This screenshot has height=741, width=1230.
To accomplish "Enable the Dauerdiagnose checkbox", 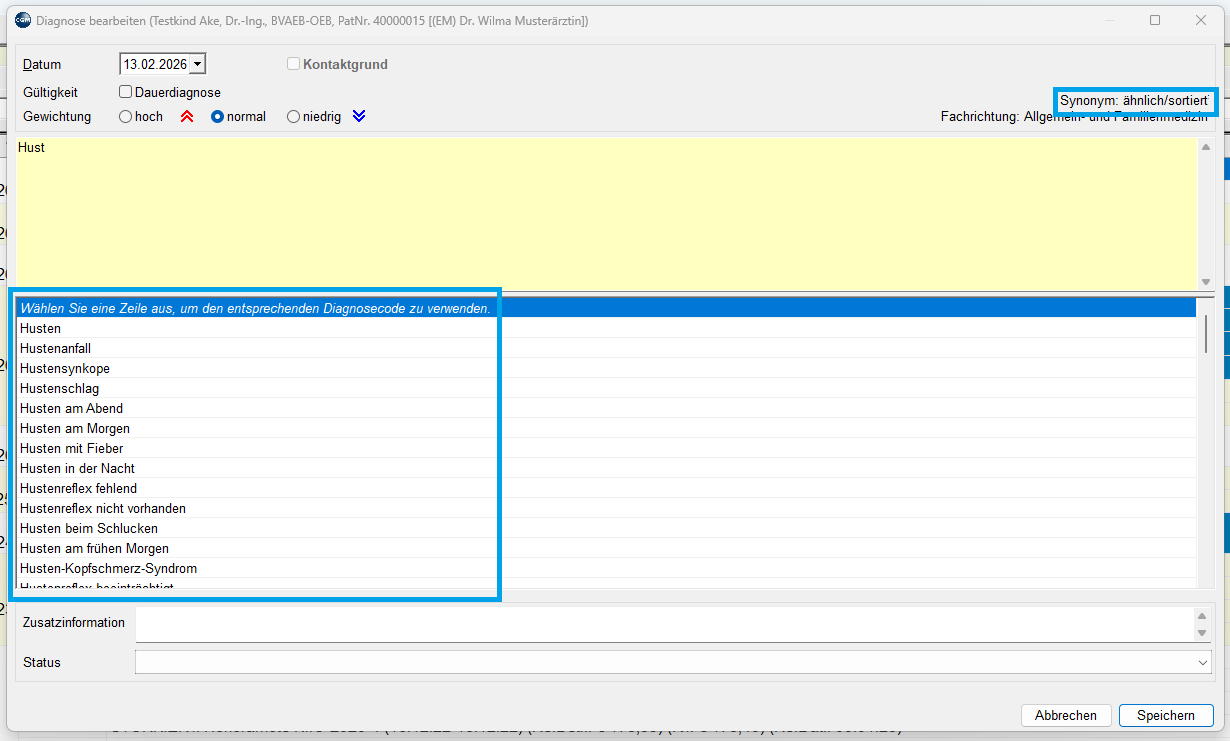I will (126, 92).
